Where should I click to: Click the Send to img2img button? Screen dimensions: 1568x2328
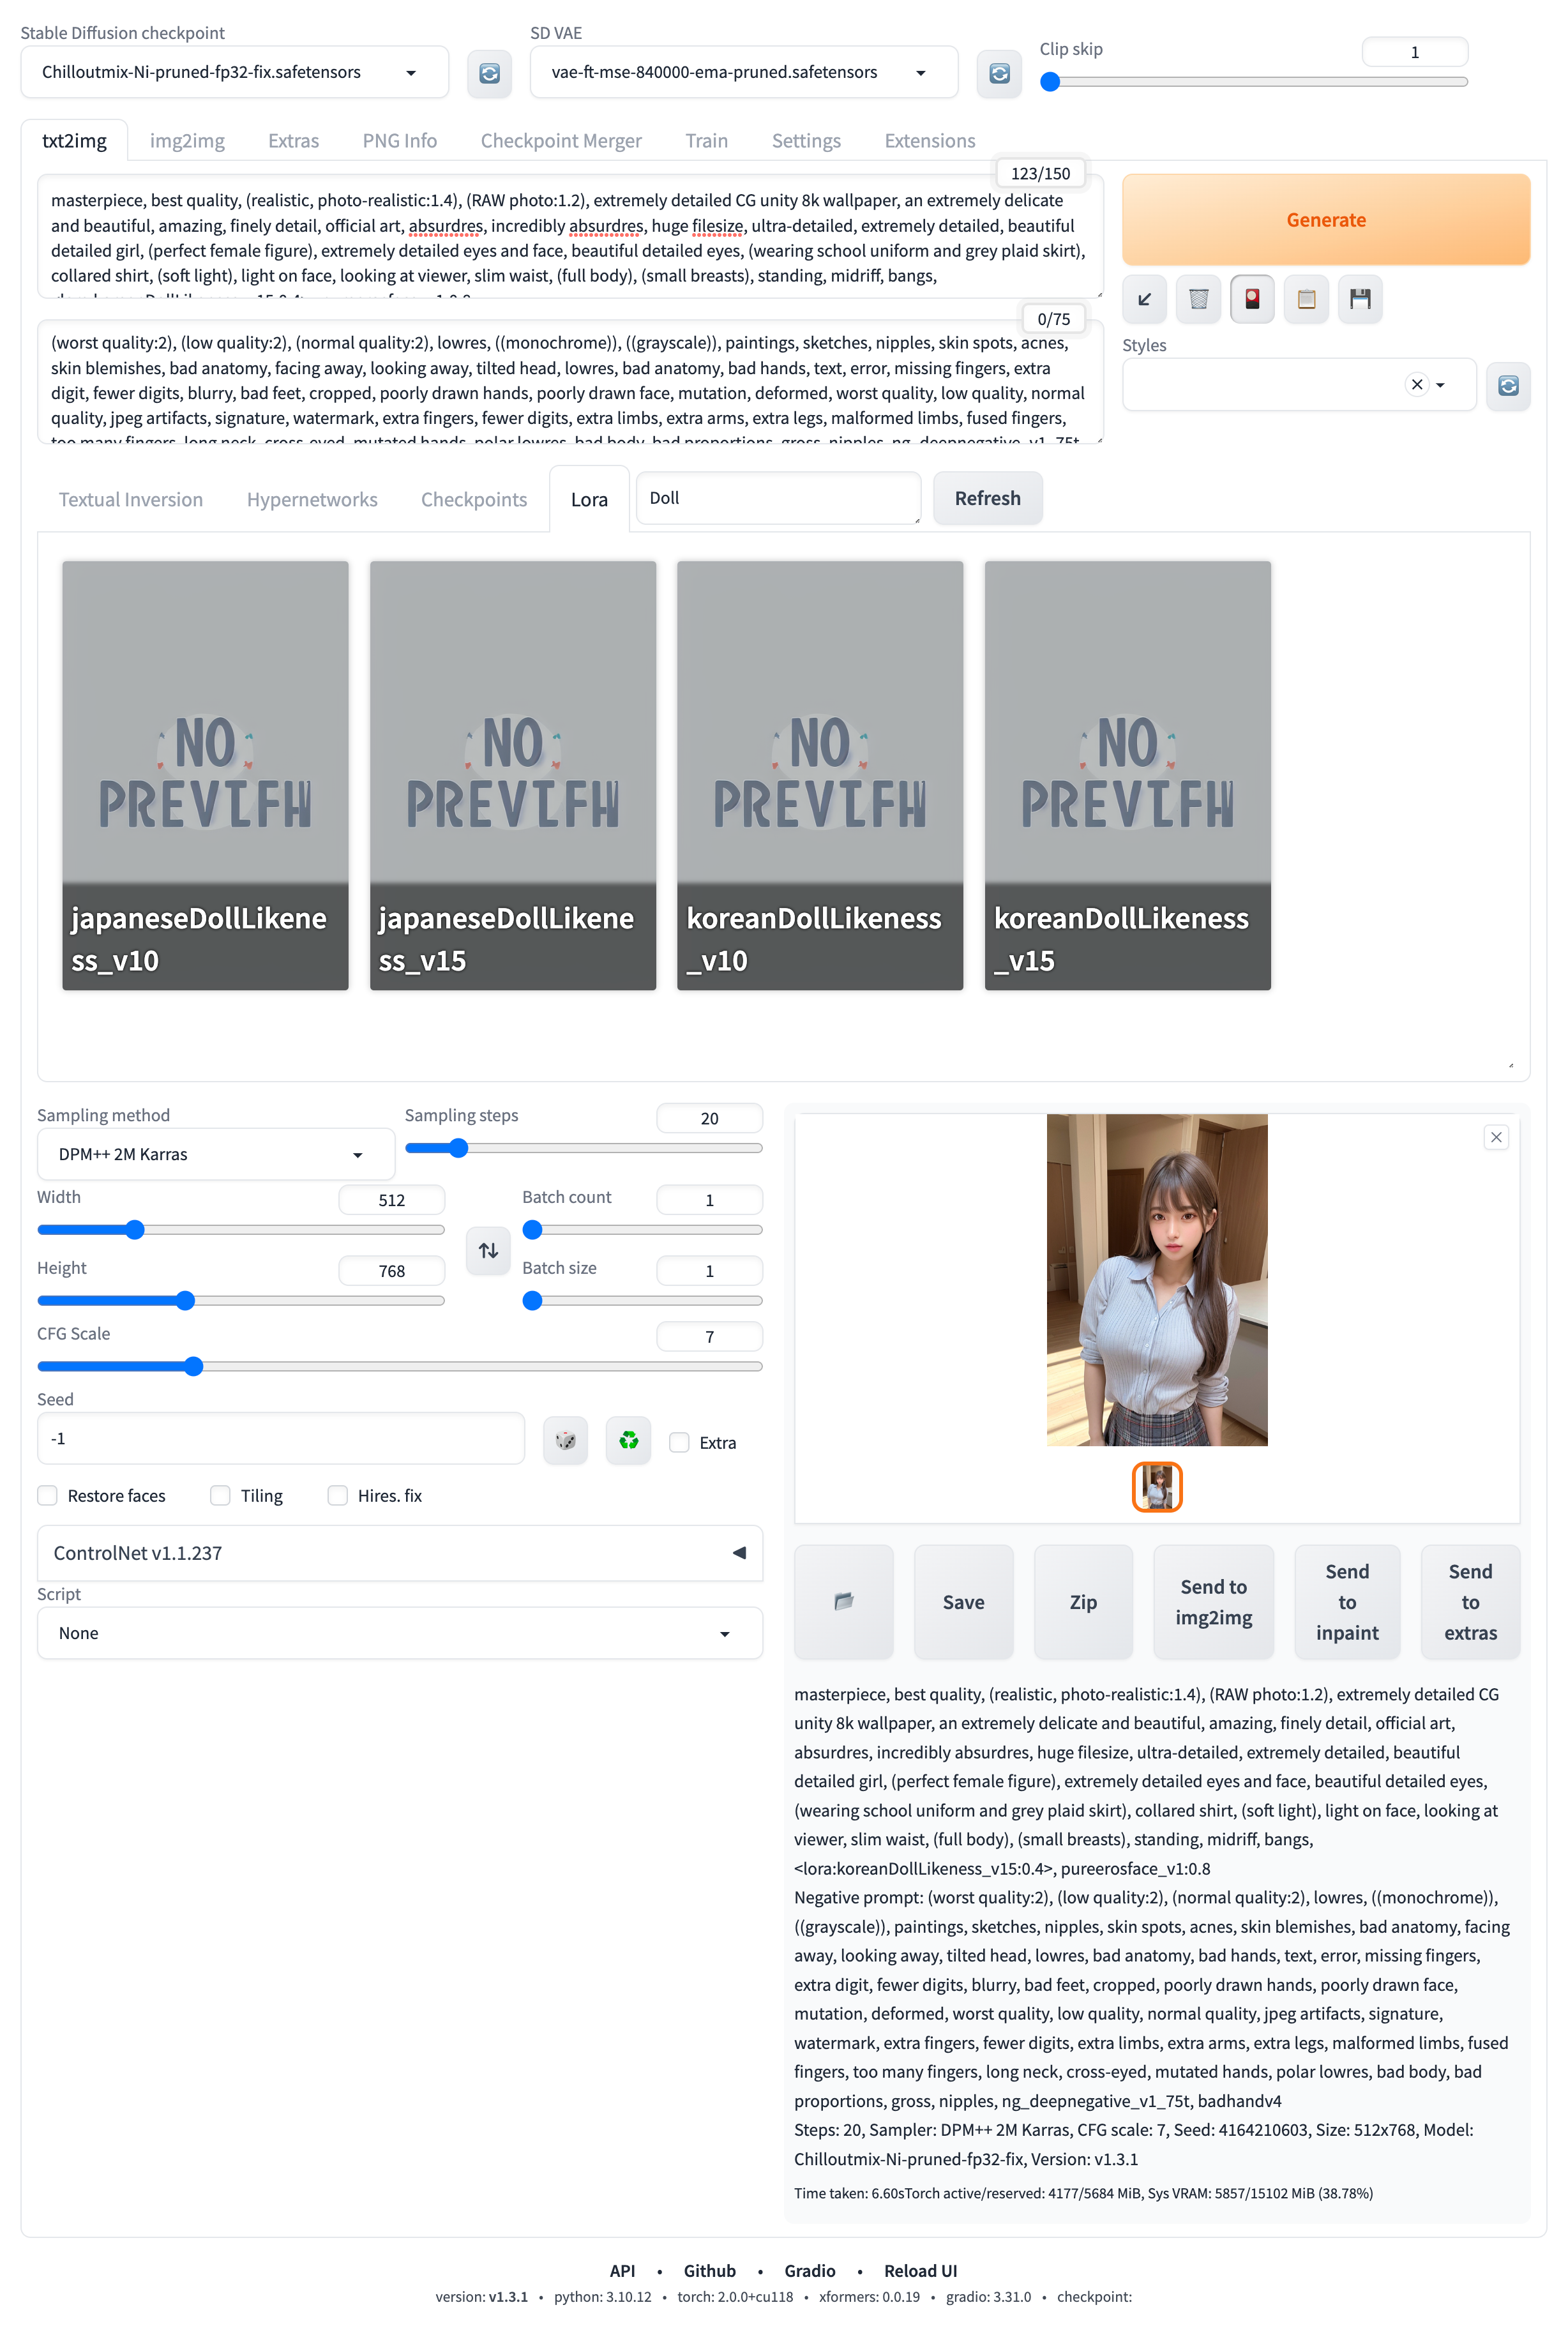tap(1213, 1601)
